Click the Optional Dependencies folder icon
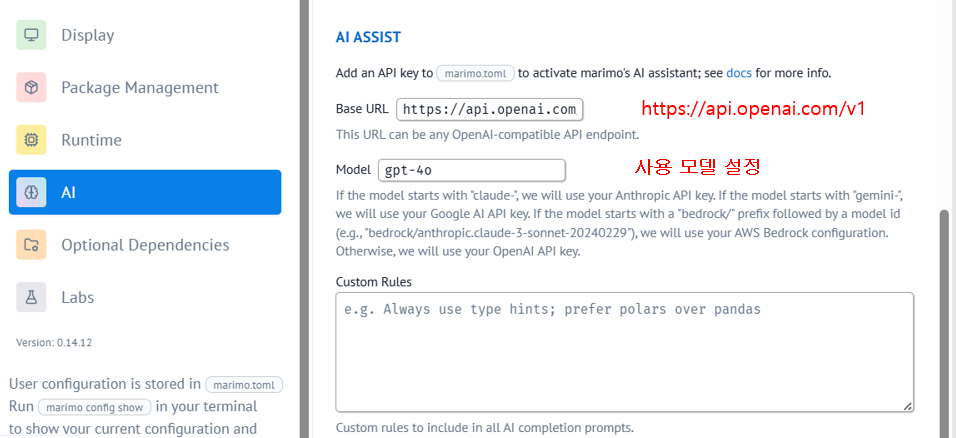 click(x=31, y=245)
